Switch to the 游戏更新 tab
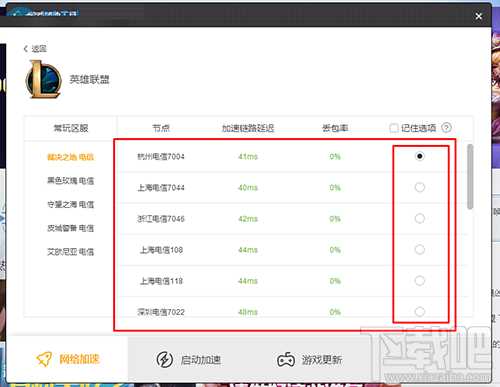This screenshot has width=500, height=387. click(x=309, y=360)
